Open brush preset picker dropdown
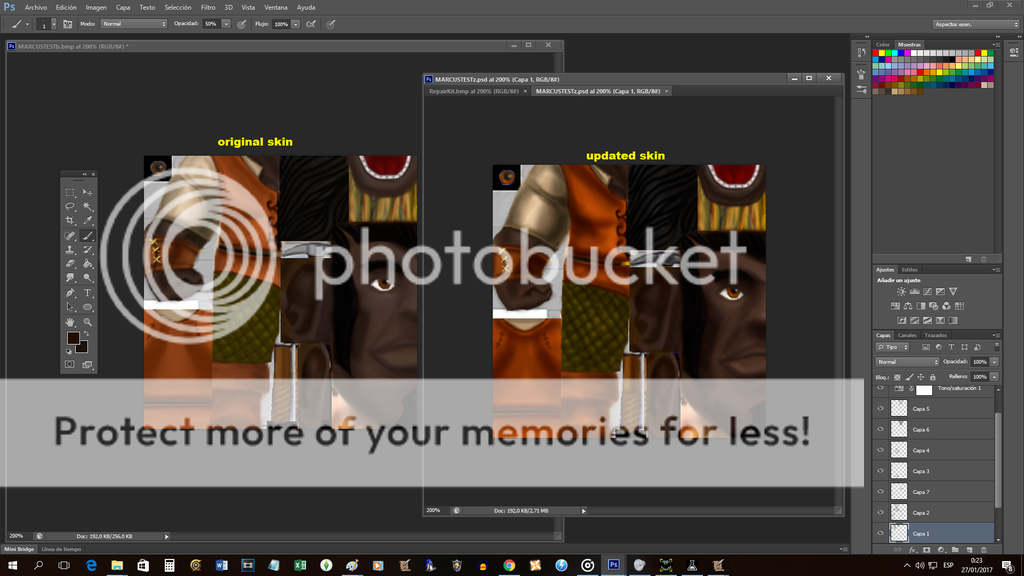The height and width of the screenshot is (576, 1024). [x=54, y=24]
